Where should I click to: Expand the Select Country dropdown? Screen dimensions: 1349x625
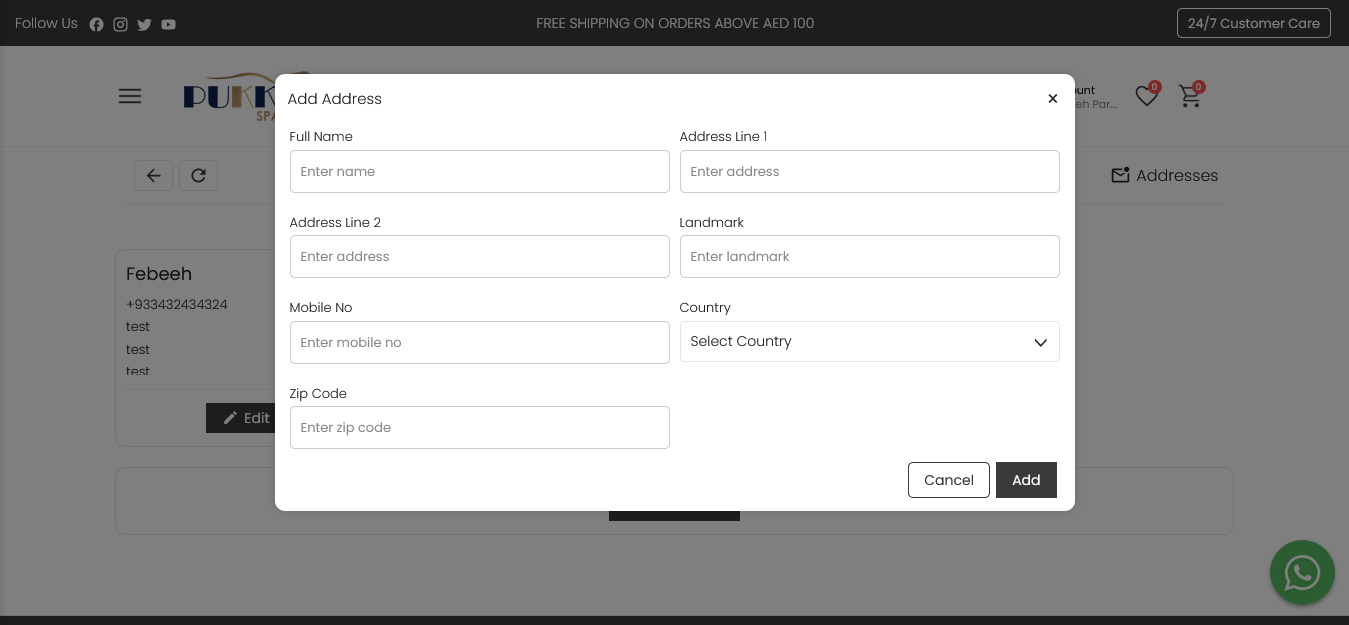(x=869, y=342)
